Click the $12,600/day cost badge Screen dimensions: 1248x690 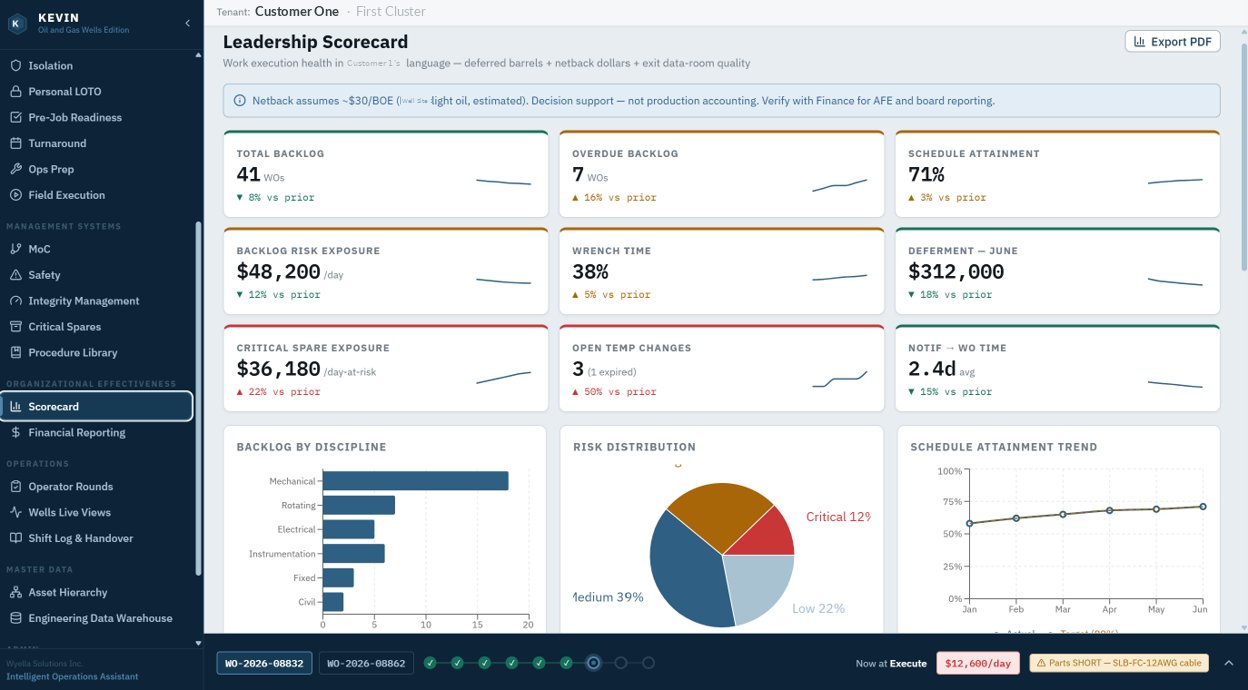point(978,663)
